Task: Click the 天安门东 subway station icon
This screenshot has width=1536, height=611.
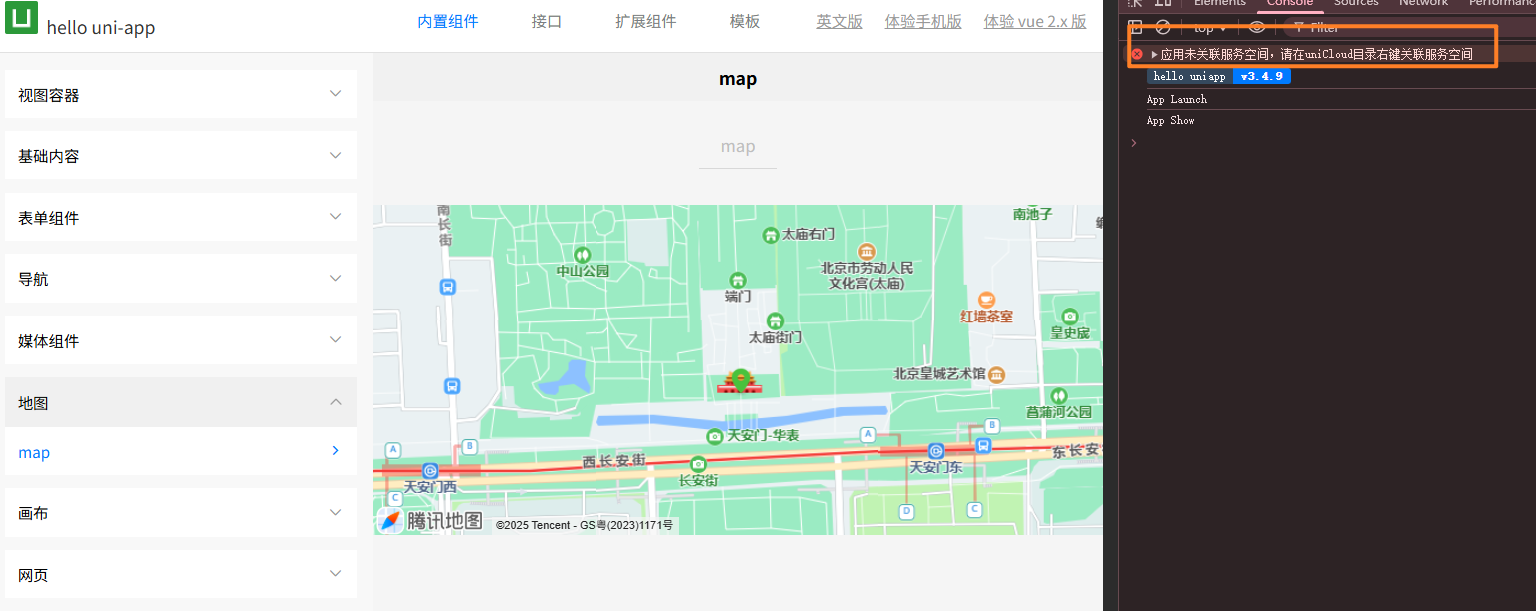Action: 936,451
